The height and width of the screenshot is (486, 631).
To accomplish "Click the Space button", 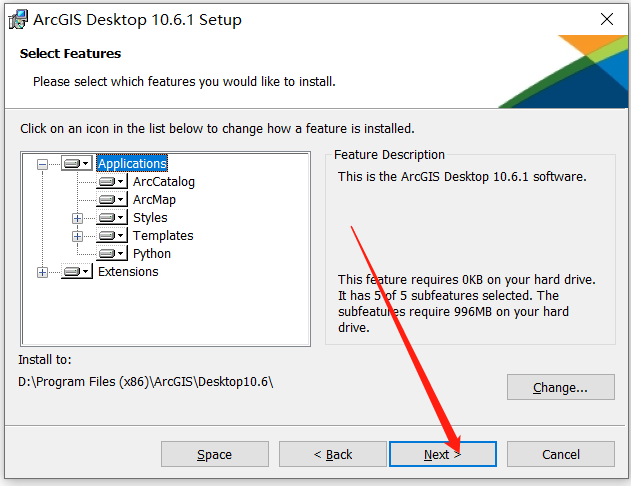I will pos(214,454).
